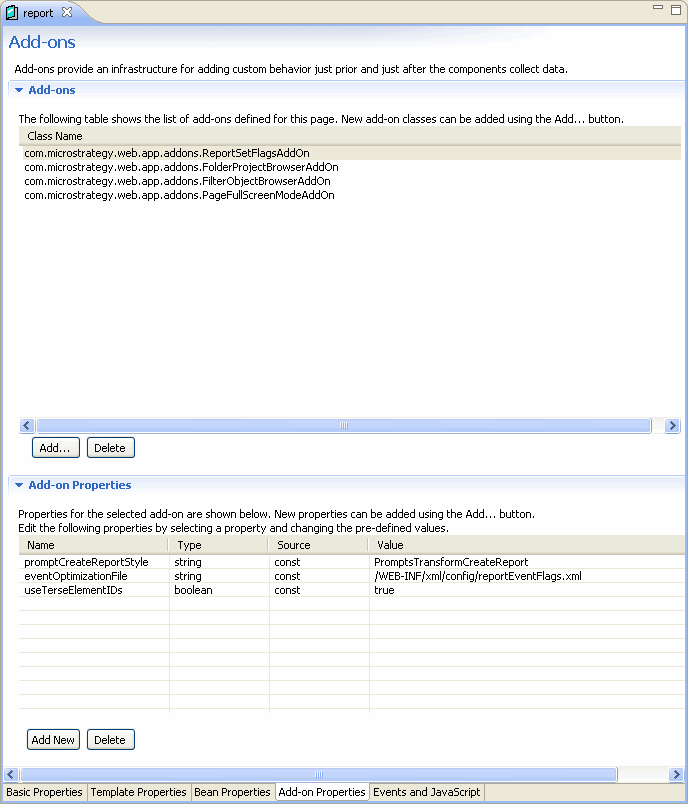Switch to the Add-on Properties tab
This screenshot has width=688, height=804.
pyautogui.click(x=322, y=792)
